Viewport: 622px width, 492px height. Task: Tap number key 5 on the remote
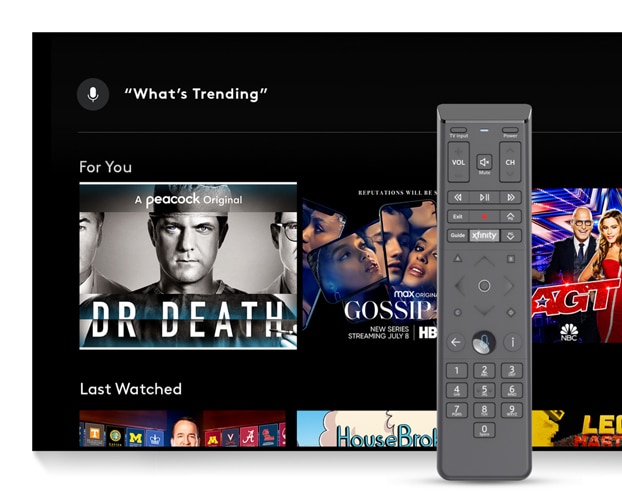pyautogui.click(x=484, y=390)
